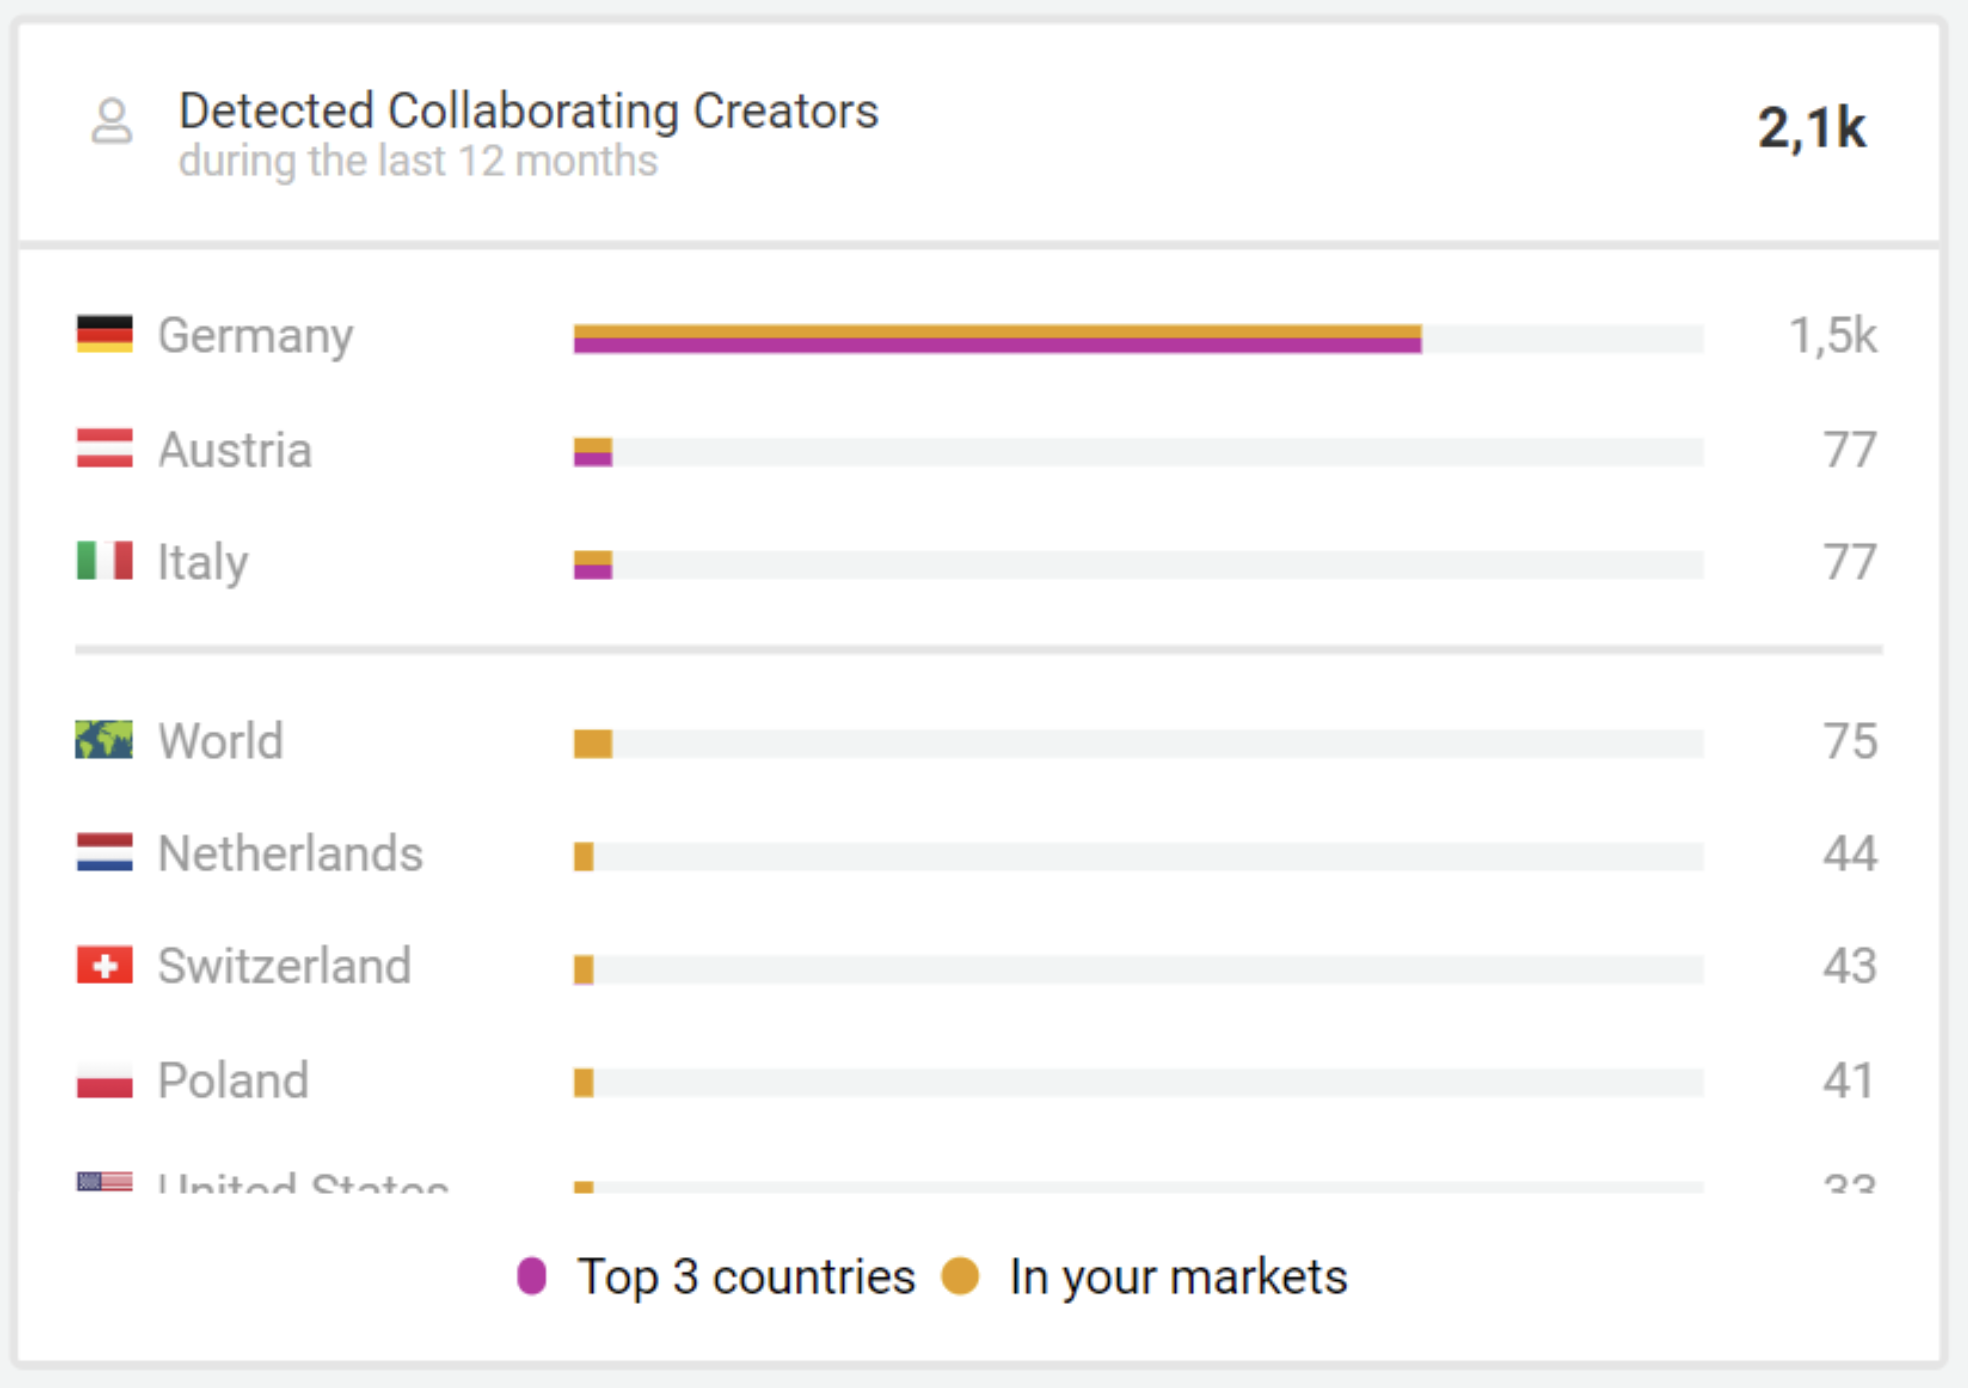This screenshot has height=1388, width=1968.
Task: Select the Netherlands country label
Action: coord(290,854)
